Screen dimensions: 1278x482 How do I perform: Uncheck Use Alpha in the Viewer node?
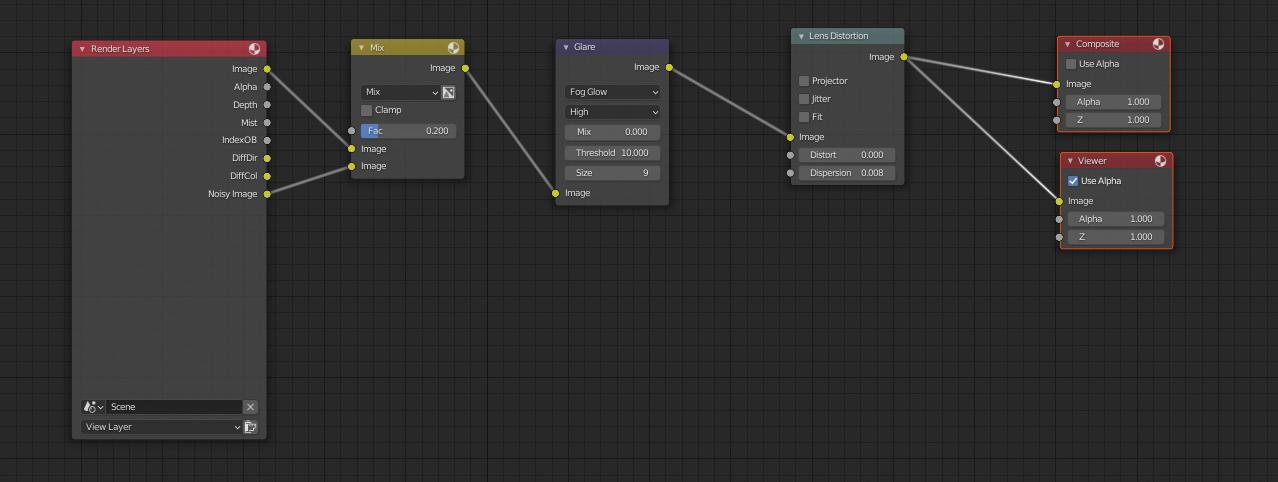click(1073, 181)
